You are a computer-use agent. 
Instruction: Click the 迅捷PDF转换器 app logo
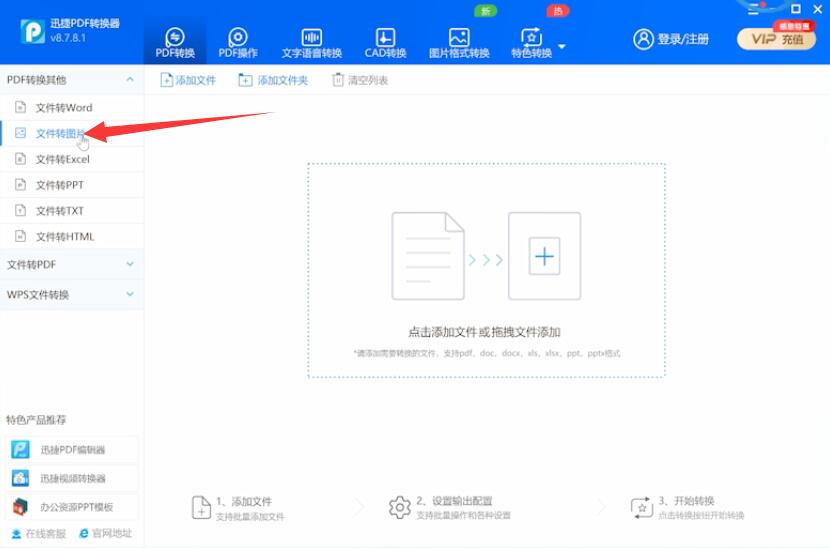[x=32, y=31]
